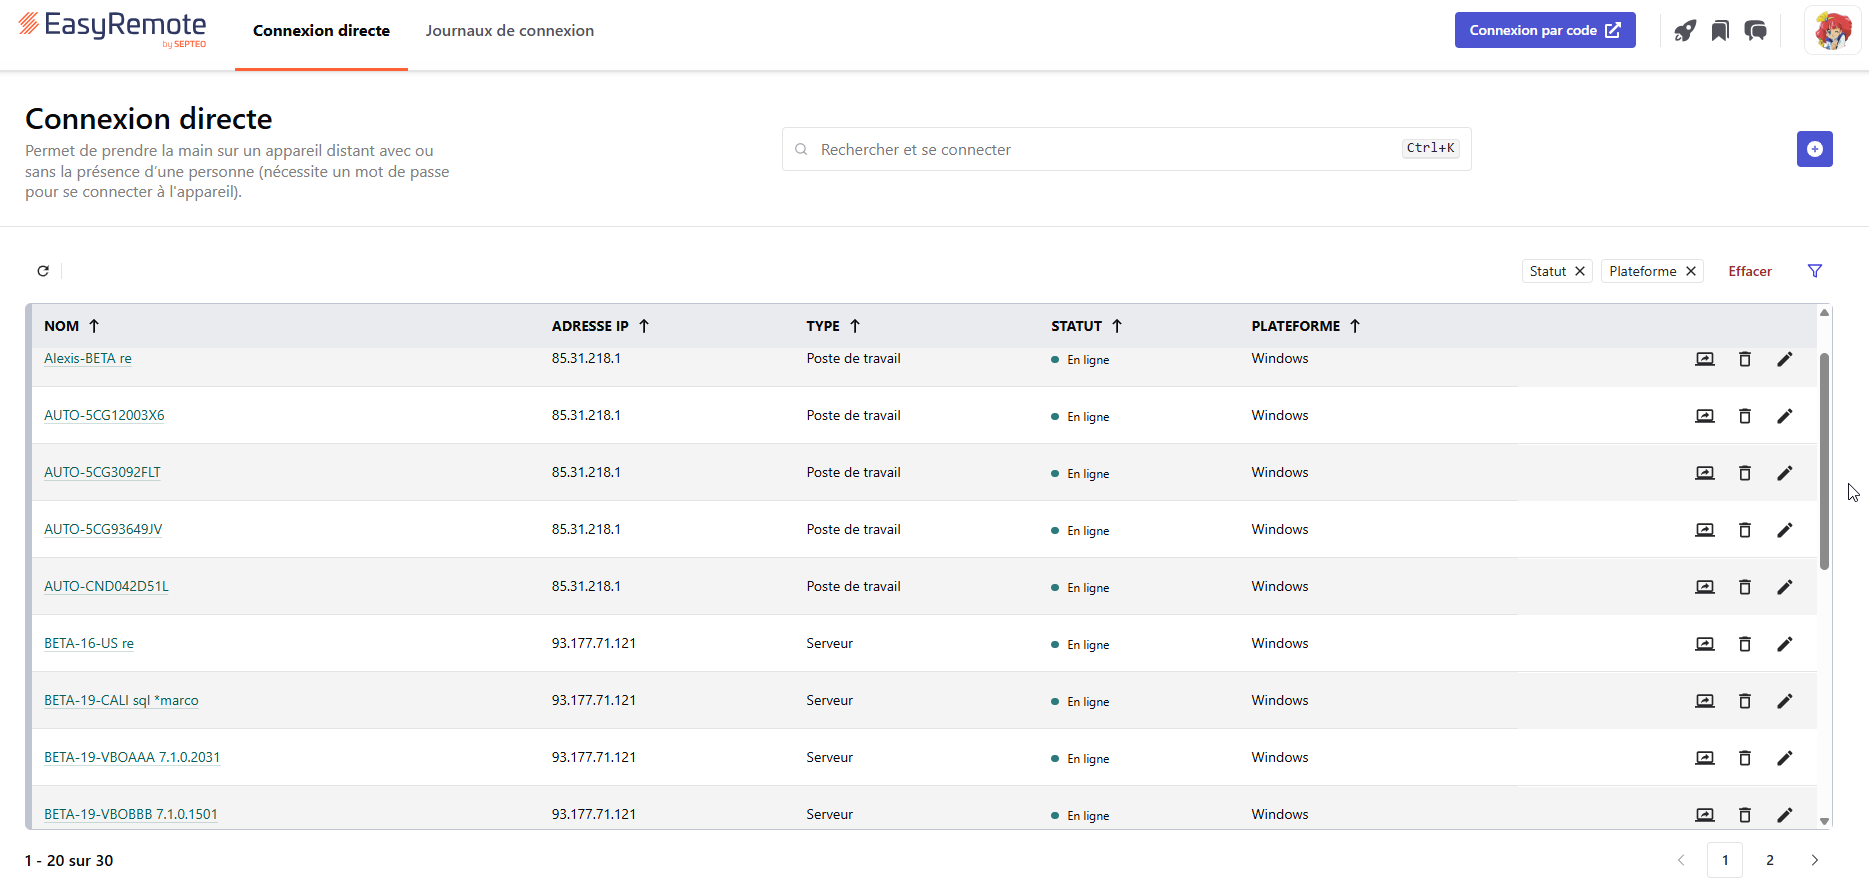Refresh the device list
Screen dimensions: 1869x891
click(x=43, y=271)
